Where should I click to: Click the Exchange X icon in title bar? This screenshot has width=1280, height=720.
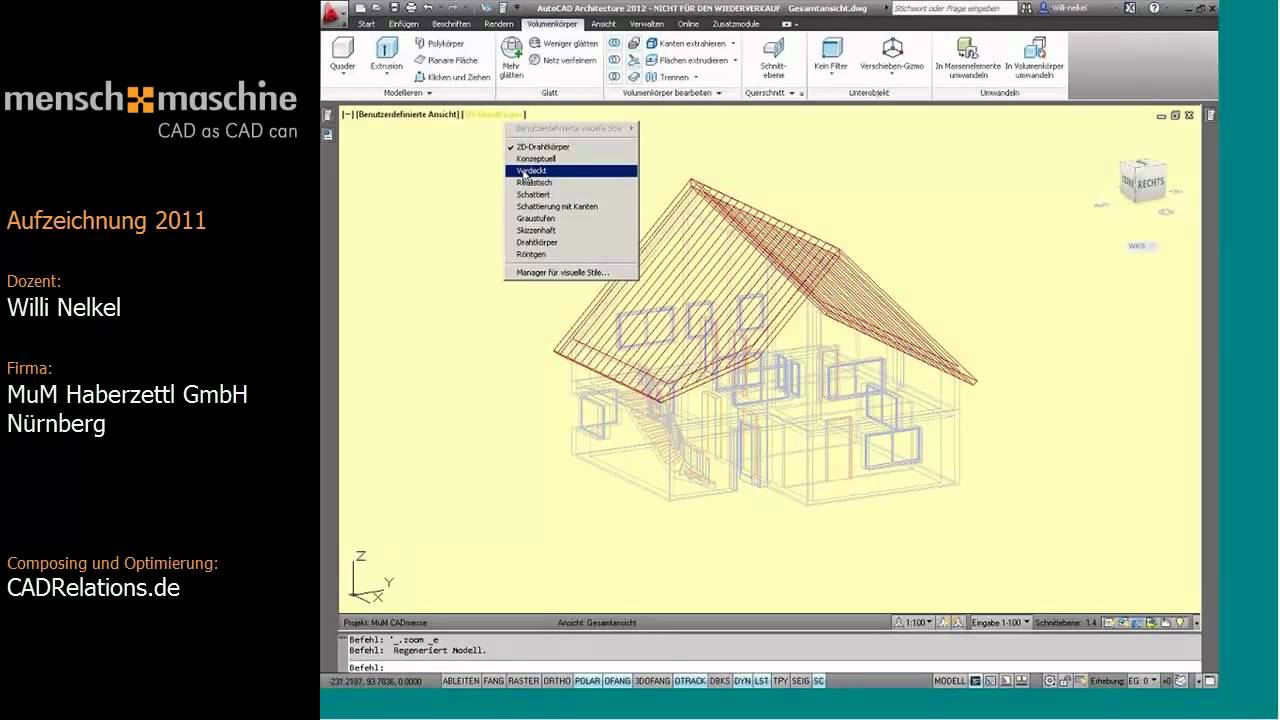pos(1130,8)
